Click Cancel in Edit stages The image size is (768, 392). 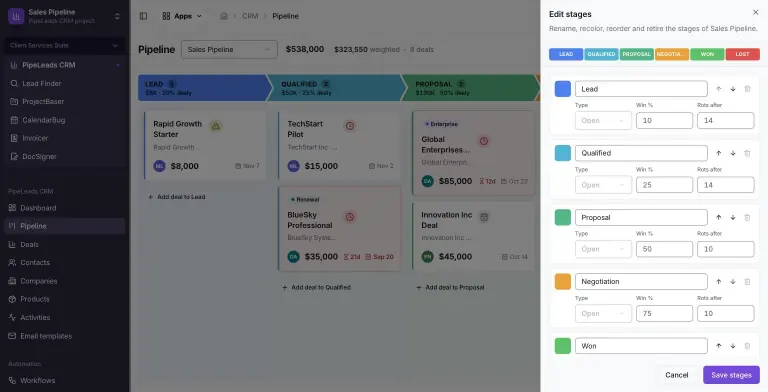pyautogui.click(x=676, y=375)
